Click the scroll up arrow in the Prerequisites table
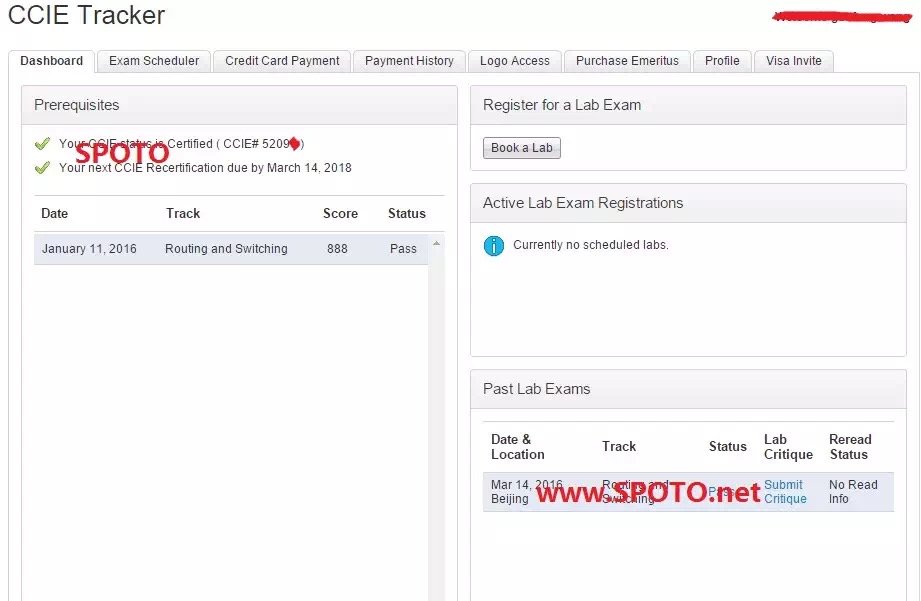Viewport: 921px width, 601px height. click(436, 243)
